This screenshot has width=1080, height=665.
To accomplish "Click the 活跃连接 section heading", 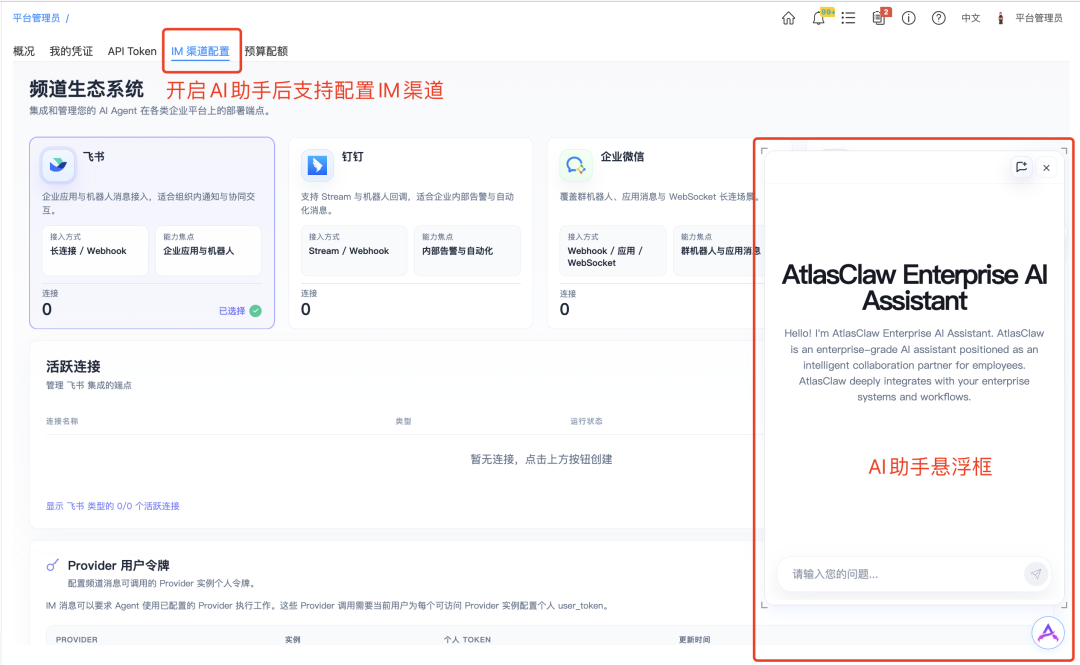I will point(73,366).
